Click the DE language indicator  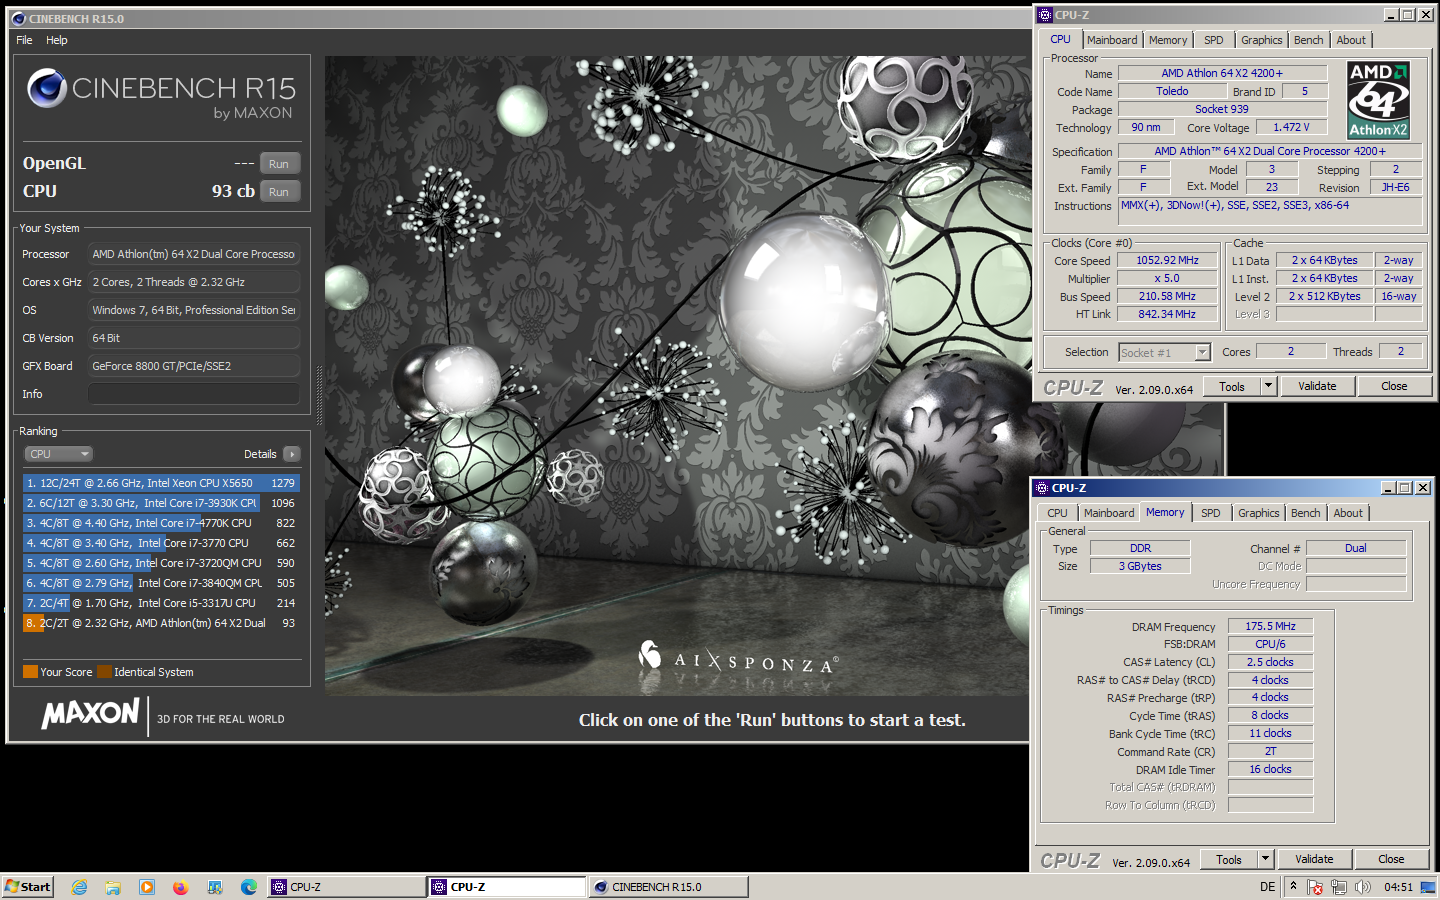tap(1267, 887)
